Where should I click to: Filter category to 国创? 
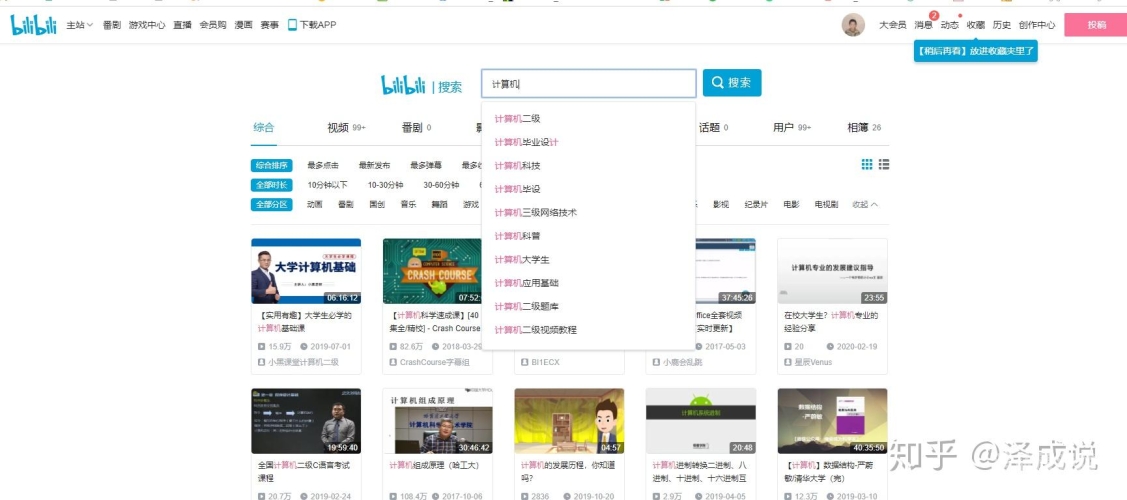(377, 205)
